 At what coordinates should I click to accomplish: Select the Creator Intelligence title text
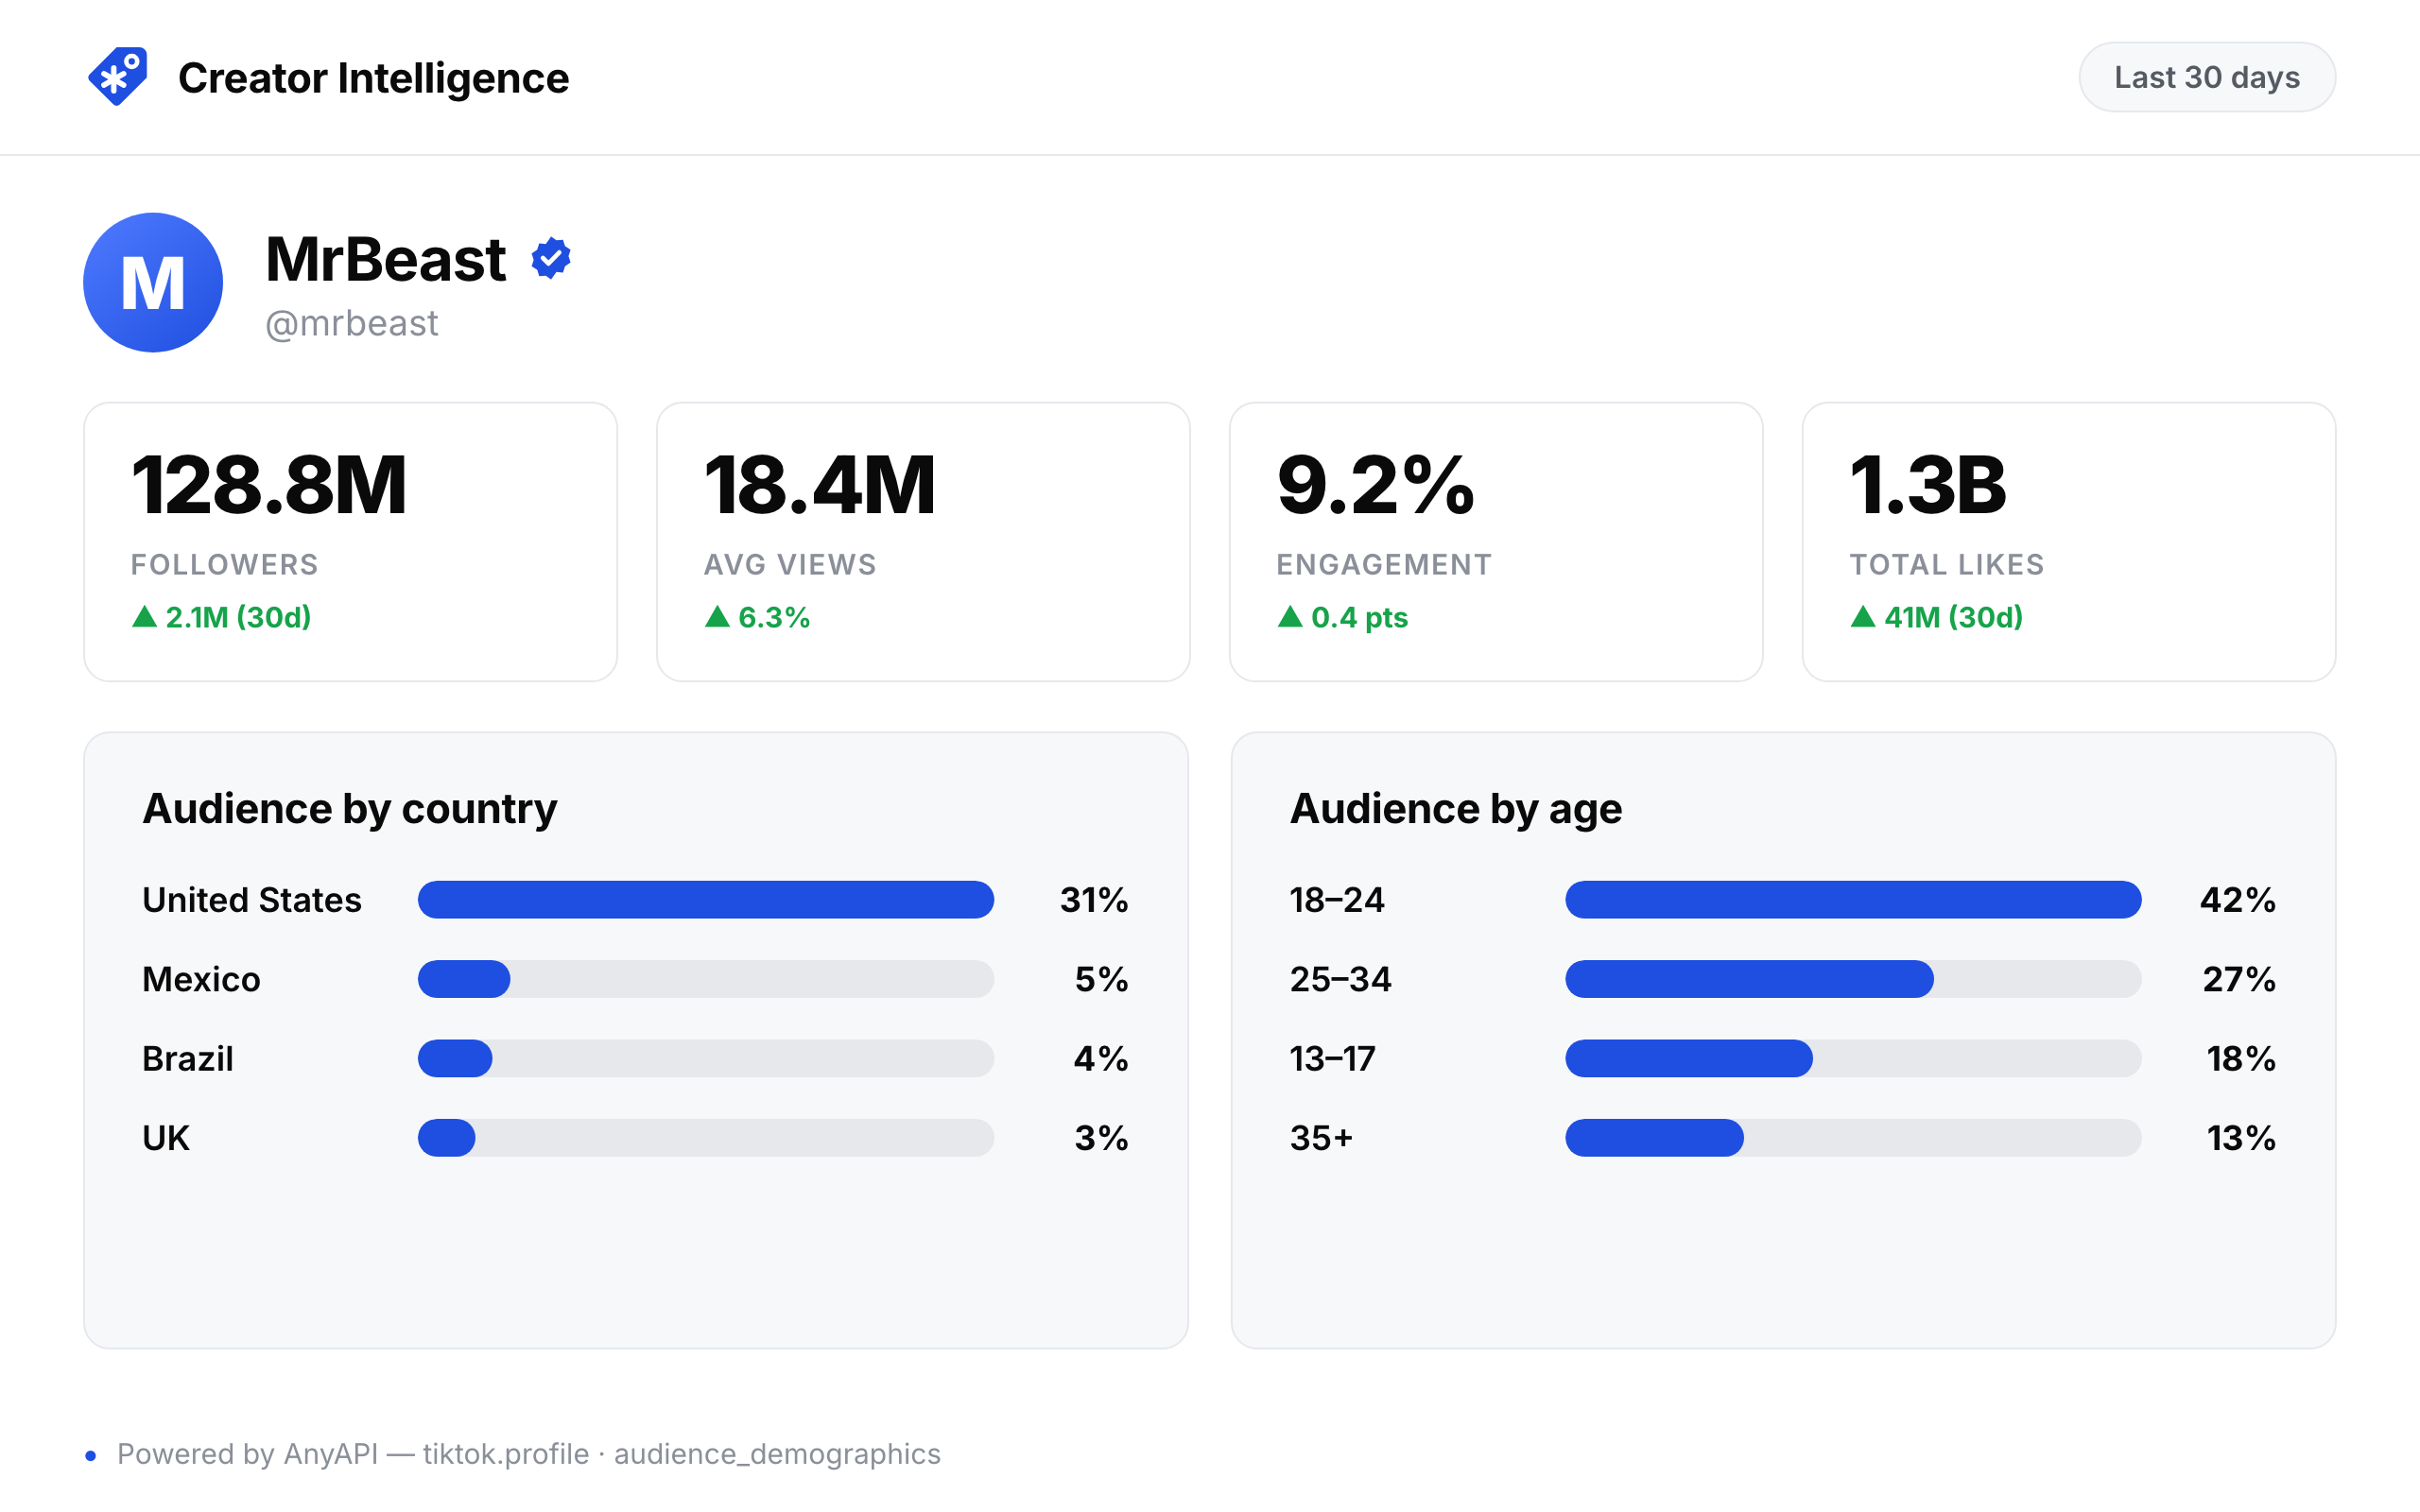(373, 78)
